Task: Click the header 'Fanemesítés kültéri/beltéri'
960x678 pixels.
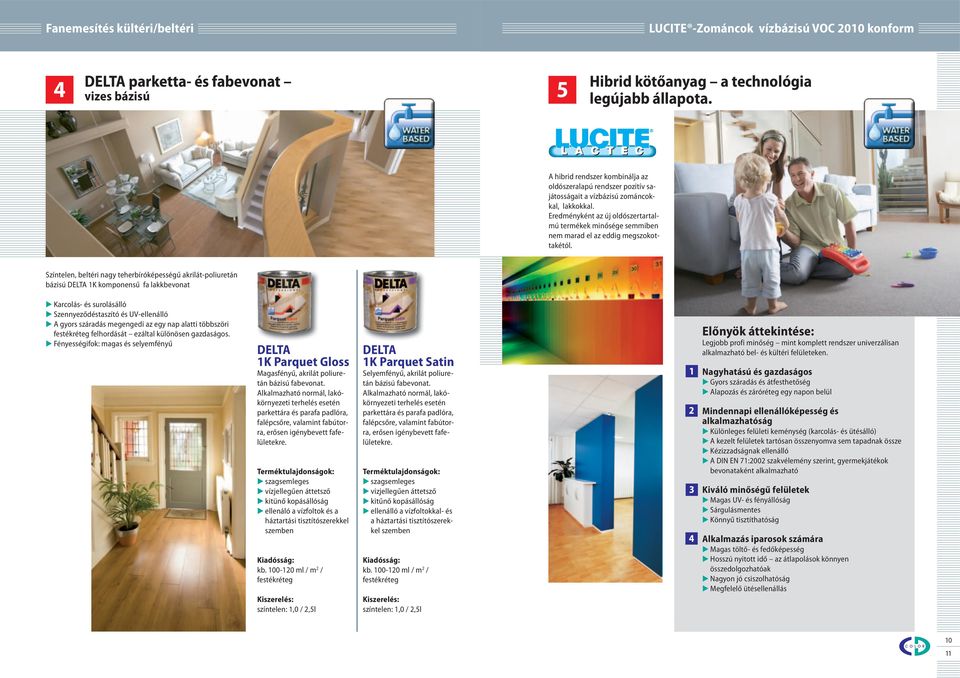Action: [x=119, y=28]
